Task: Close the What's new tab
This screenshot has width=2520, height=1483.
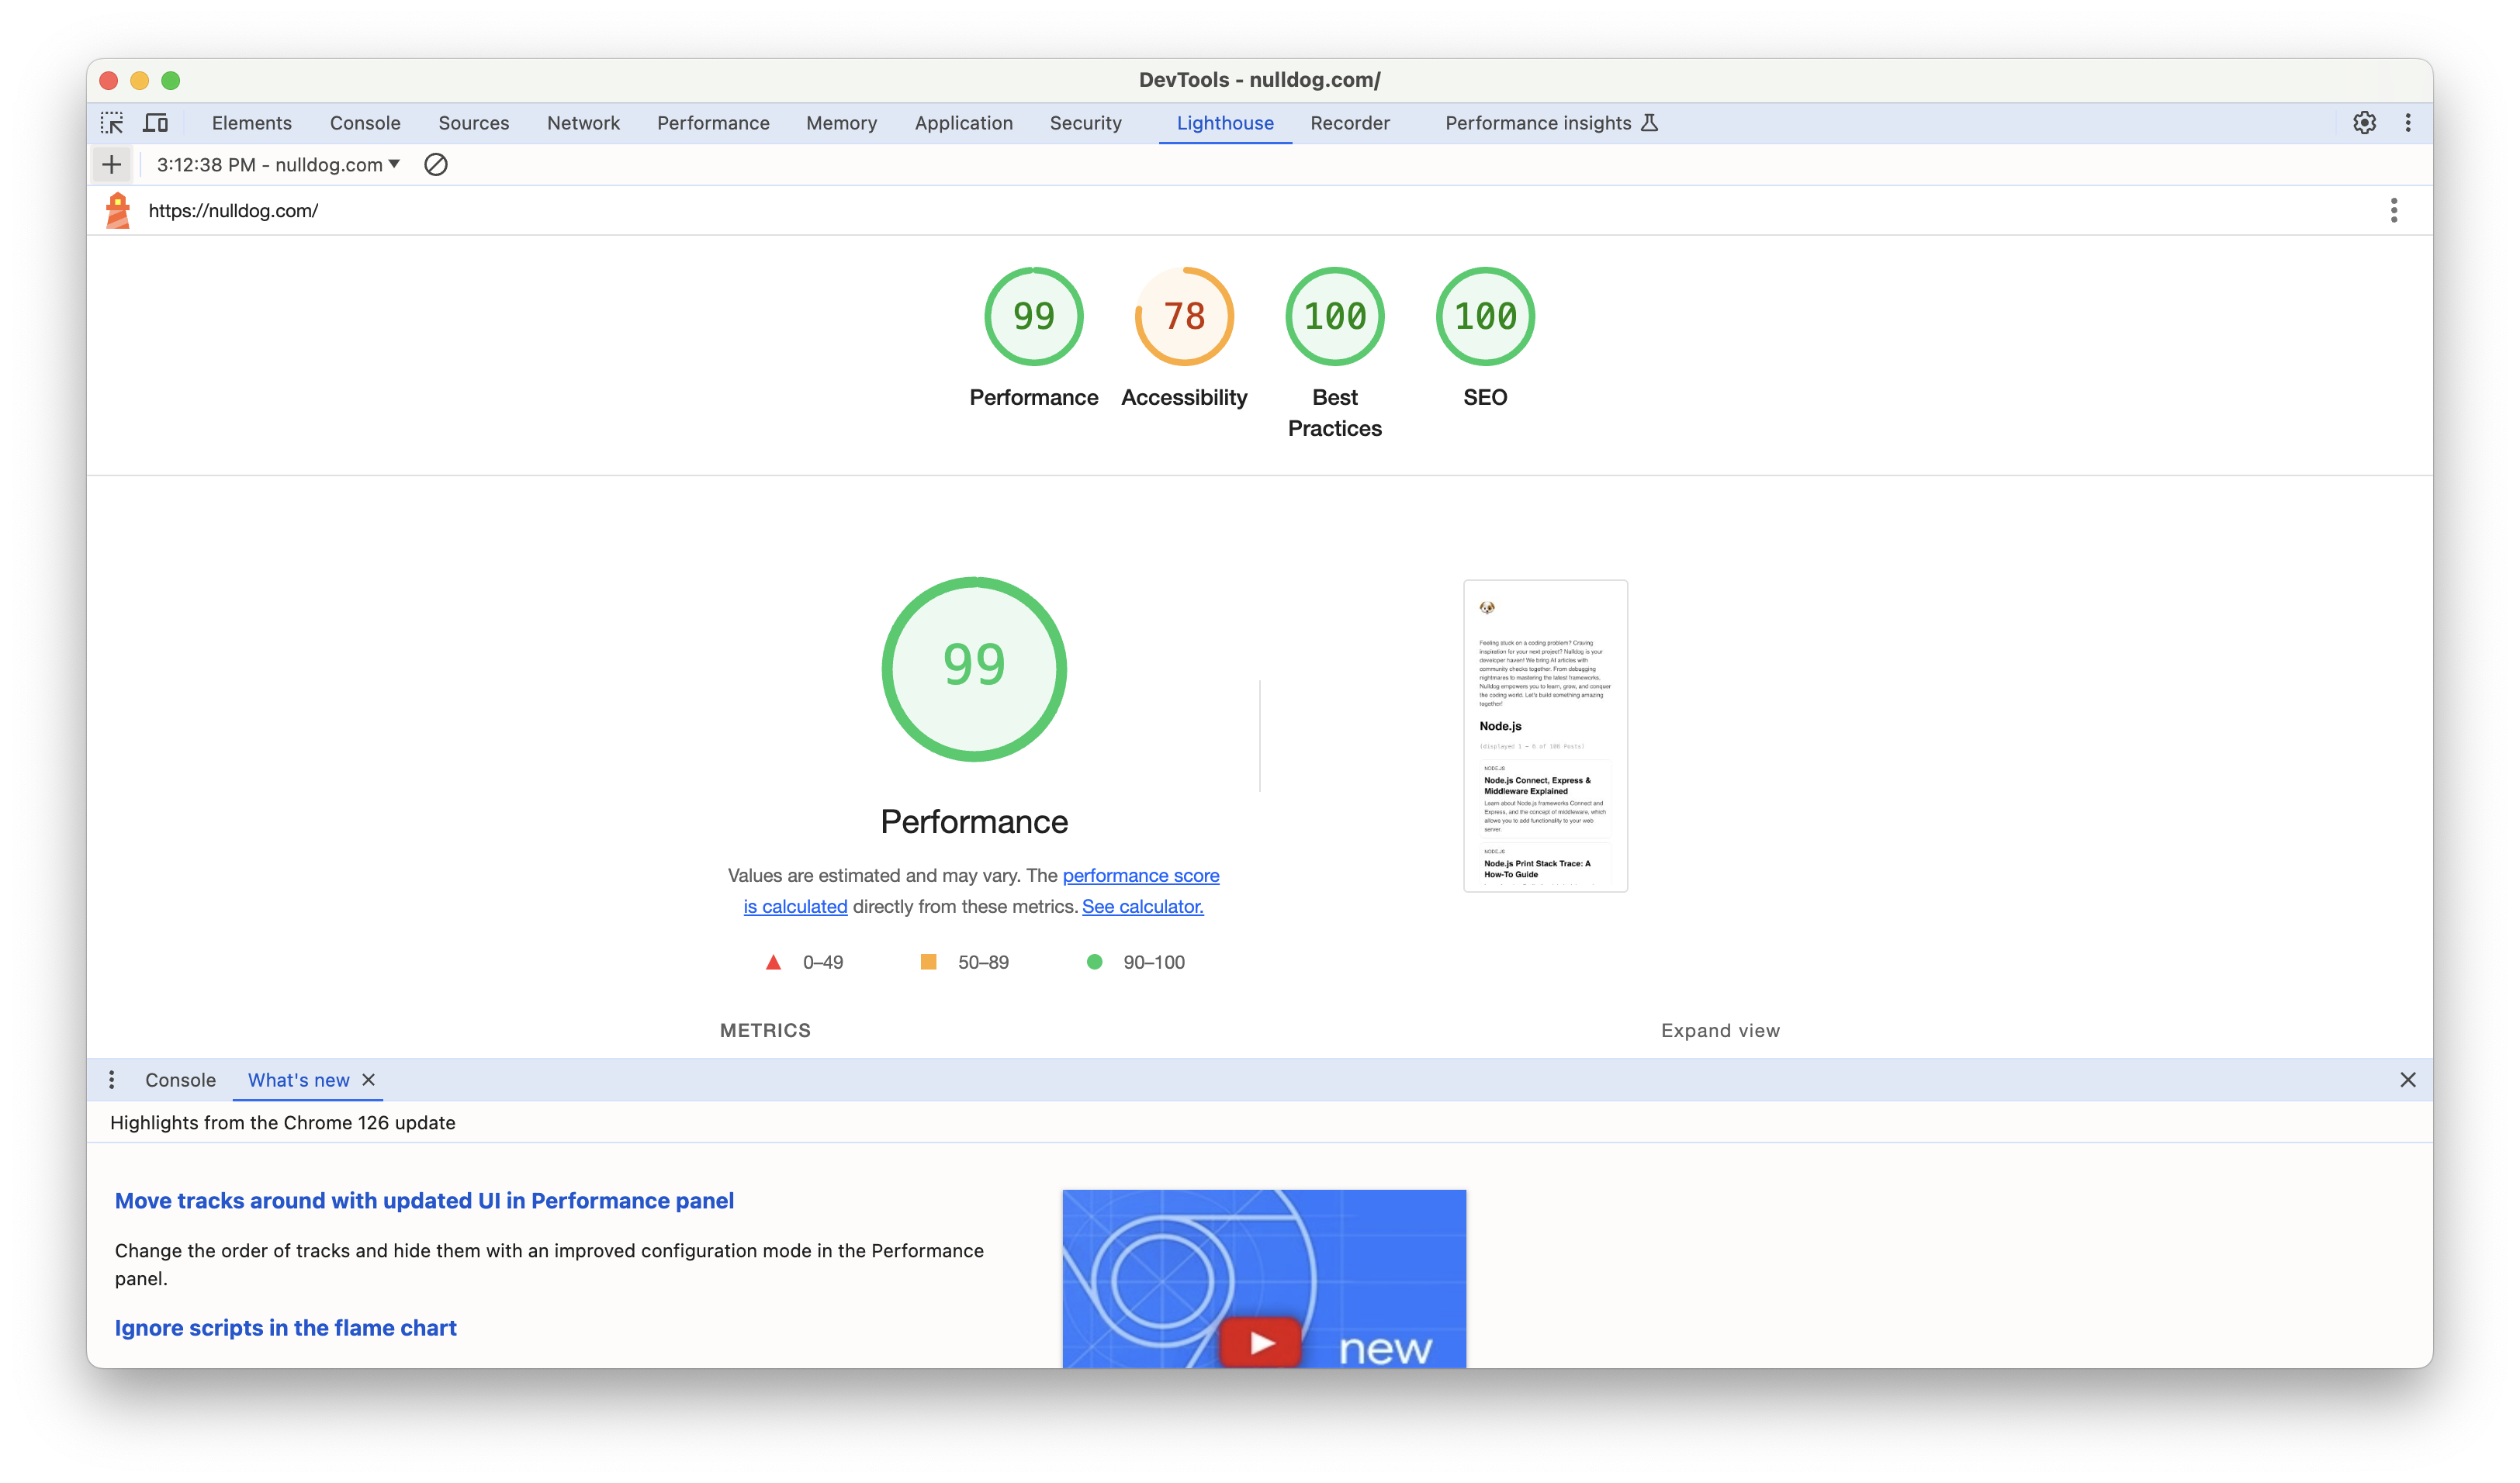Action: point(369,1080)
